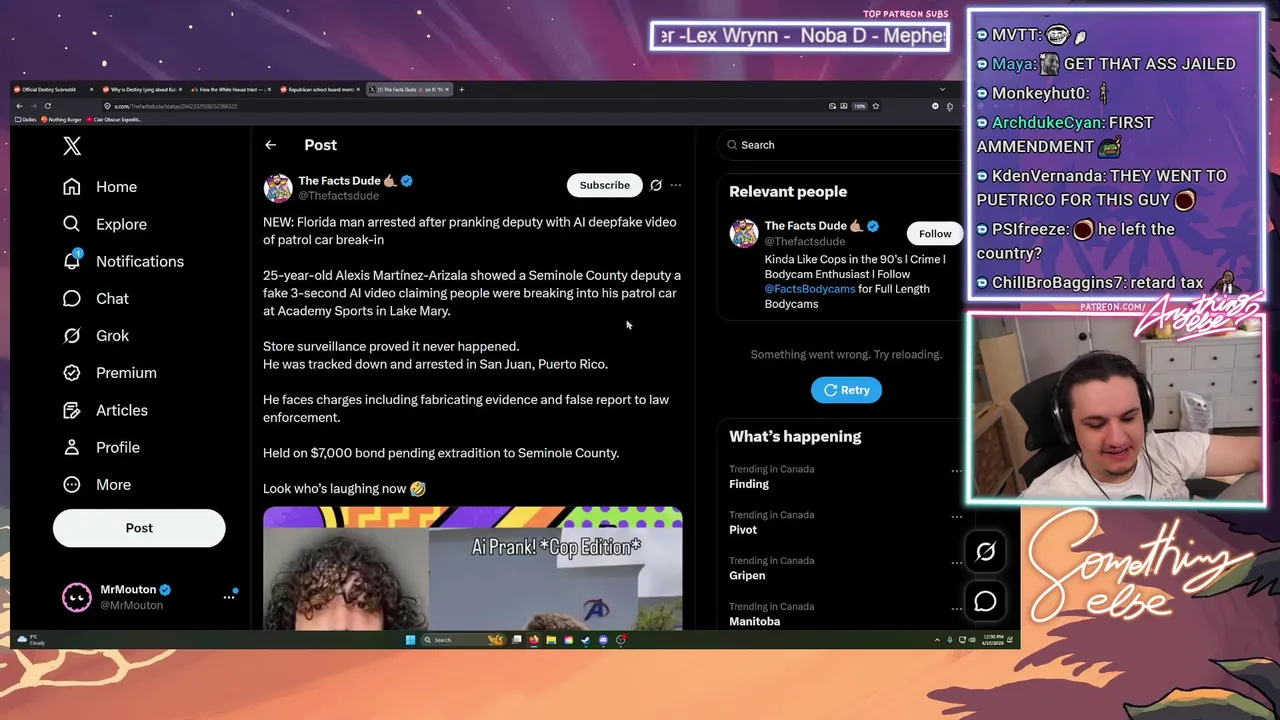Close The Facts Dude browser tab
The image size is (1280, 720).
(447, 89)
